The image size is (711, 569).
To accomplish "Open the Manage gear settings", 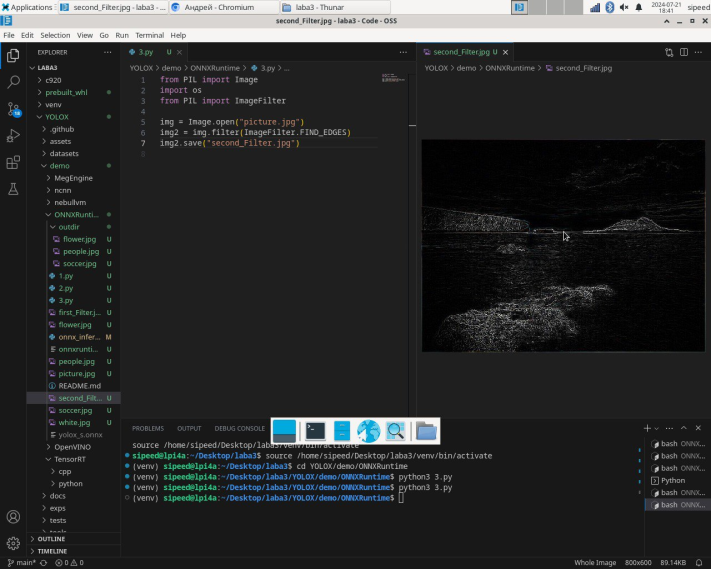I will pyautogui.click(x=13, y=543).
